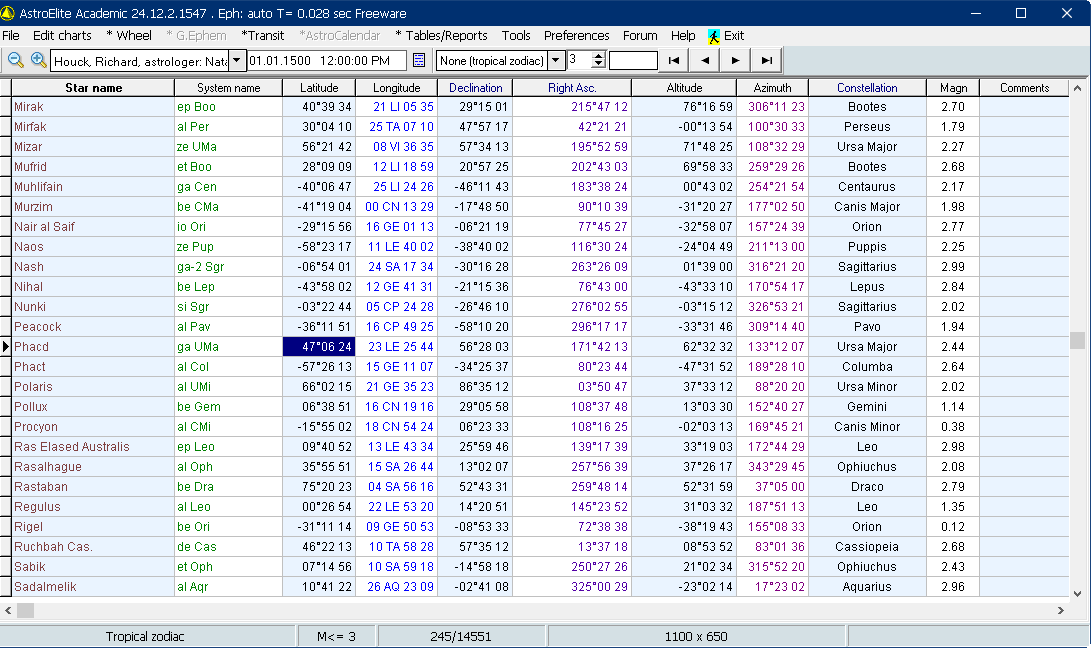Click the highlighted latitude cell 47°06 24
Screen dimensions: 1091x648
[x=319, y=347]
